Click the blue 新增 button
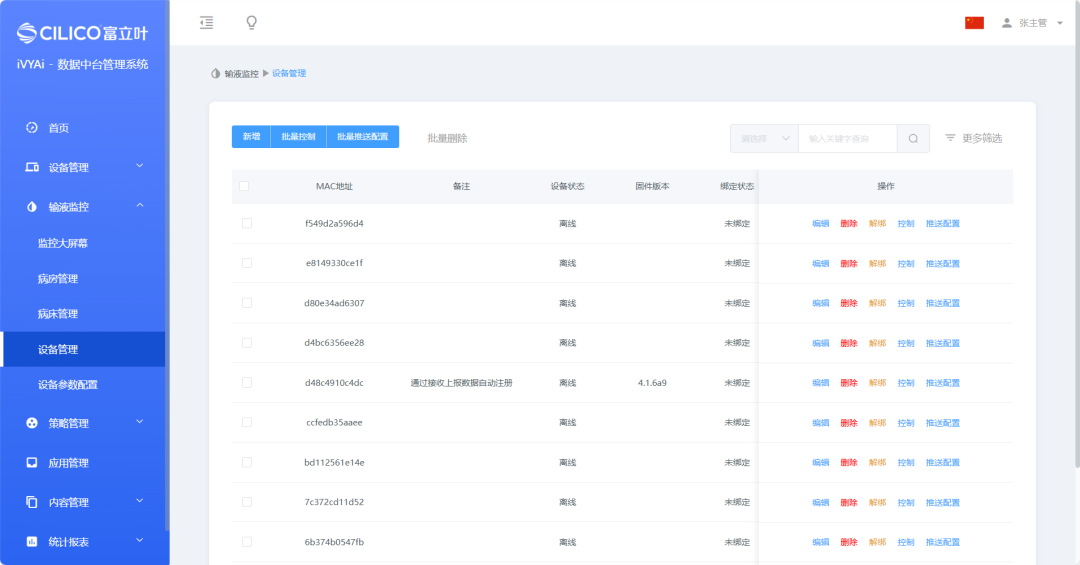Screen dimensions: 1080x565 (x=251, y=137)
